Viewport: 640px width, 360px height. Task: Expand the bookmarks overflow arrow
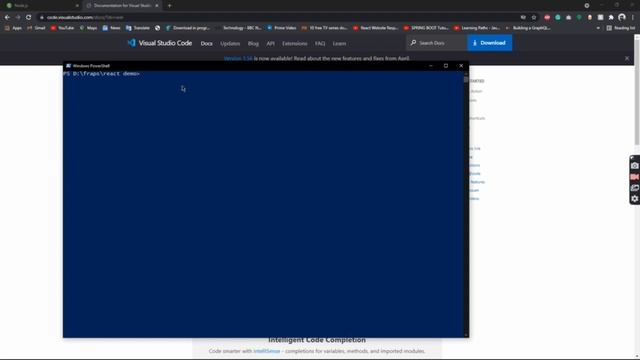598,28
